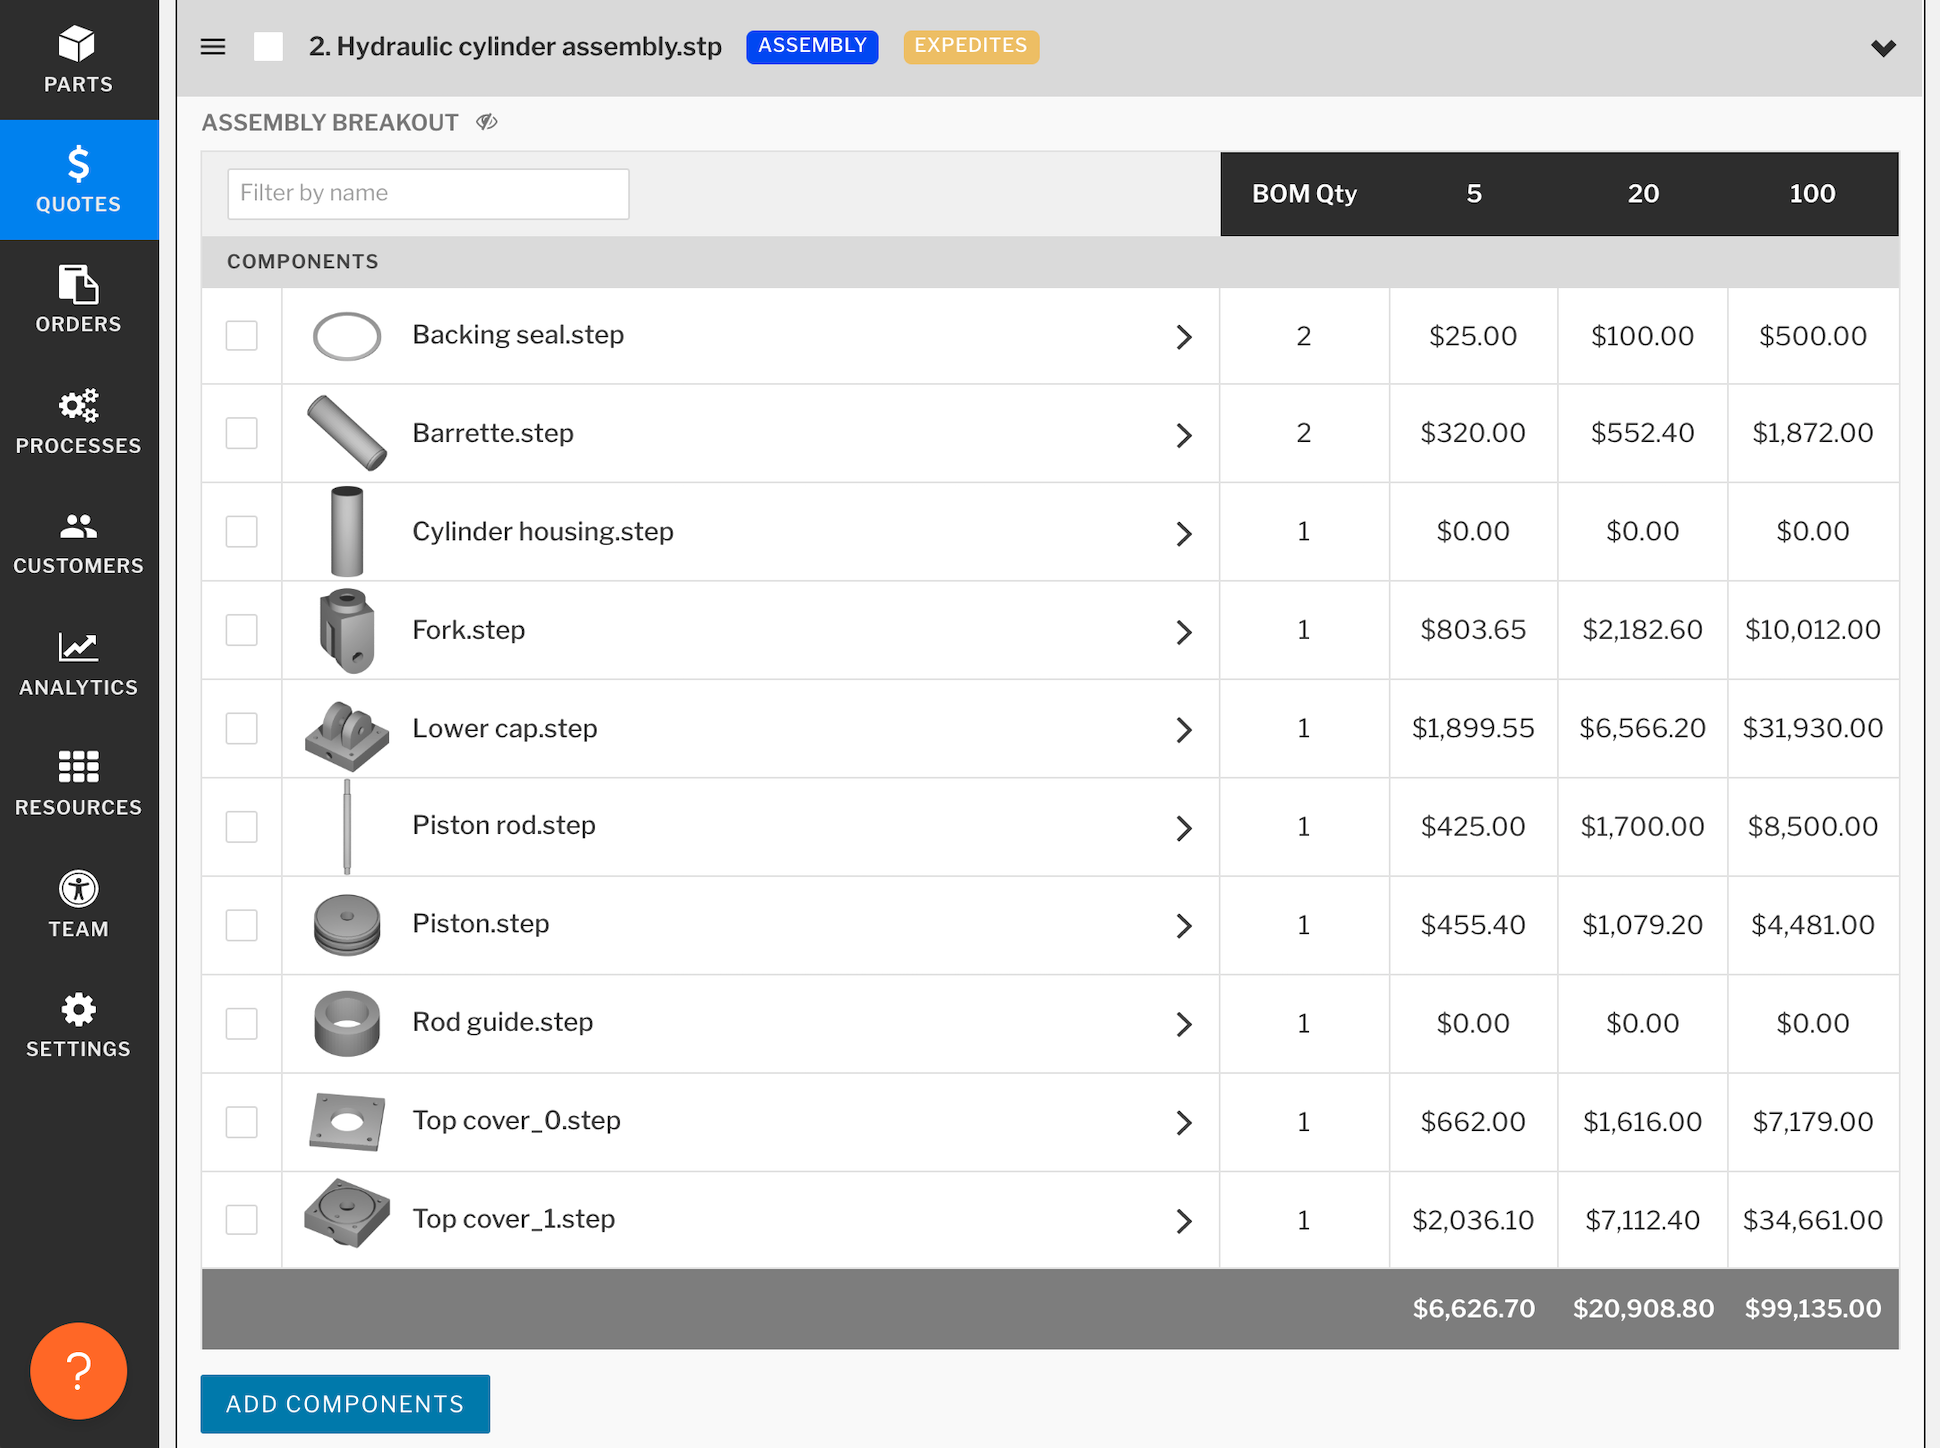Expand the Top cover_1.step row
1940x1448 pixels.
click(x=1185, y=1221)
